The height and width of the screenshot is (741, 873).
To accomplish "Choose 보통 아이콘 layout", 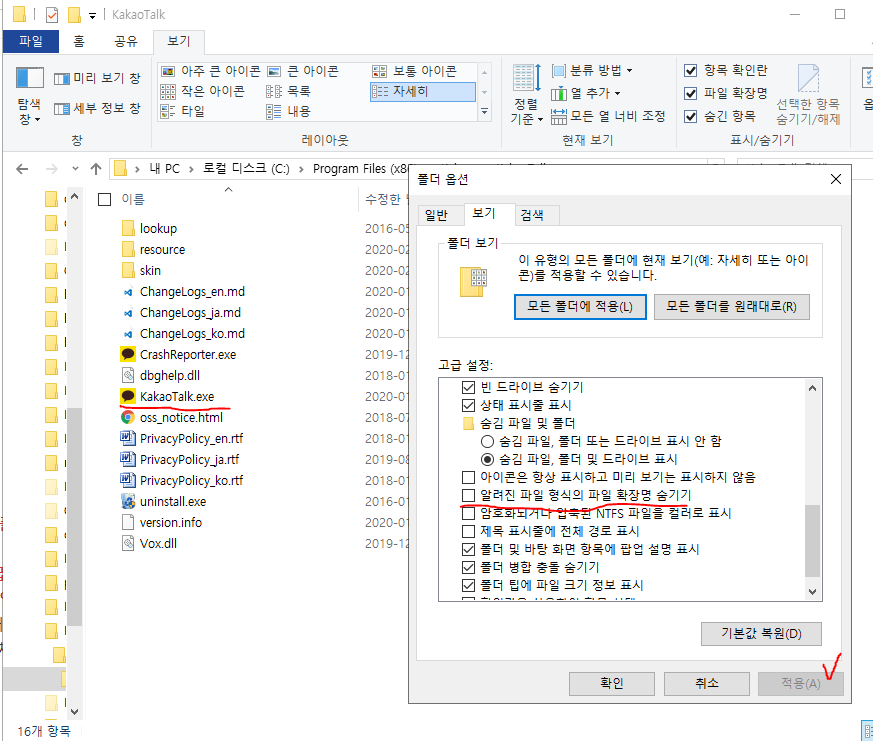I will click(x=414, y=71).
